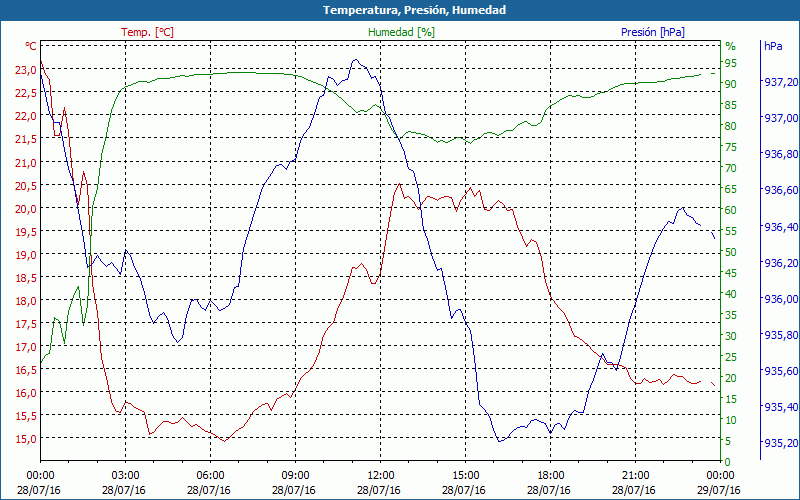This screenshot has width=800, height=500.
Task: Click humidity axis value '90'
Action: pyautogui.click(x=731, y=84)
